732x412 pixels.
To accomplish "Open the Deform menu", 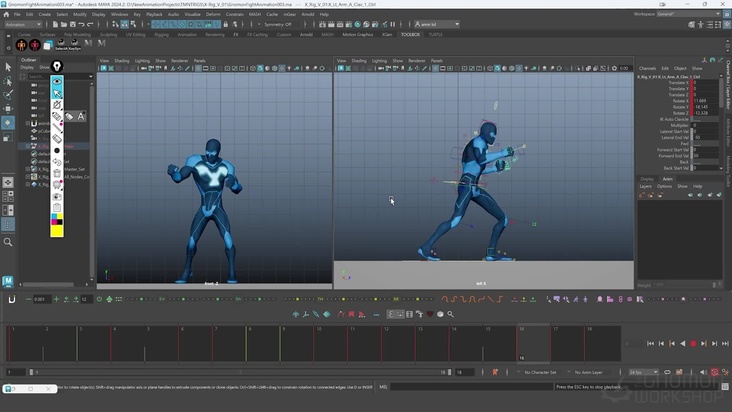I will [x=212, y=15].
